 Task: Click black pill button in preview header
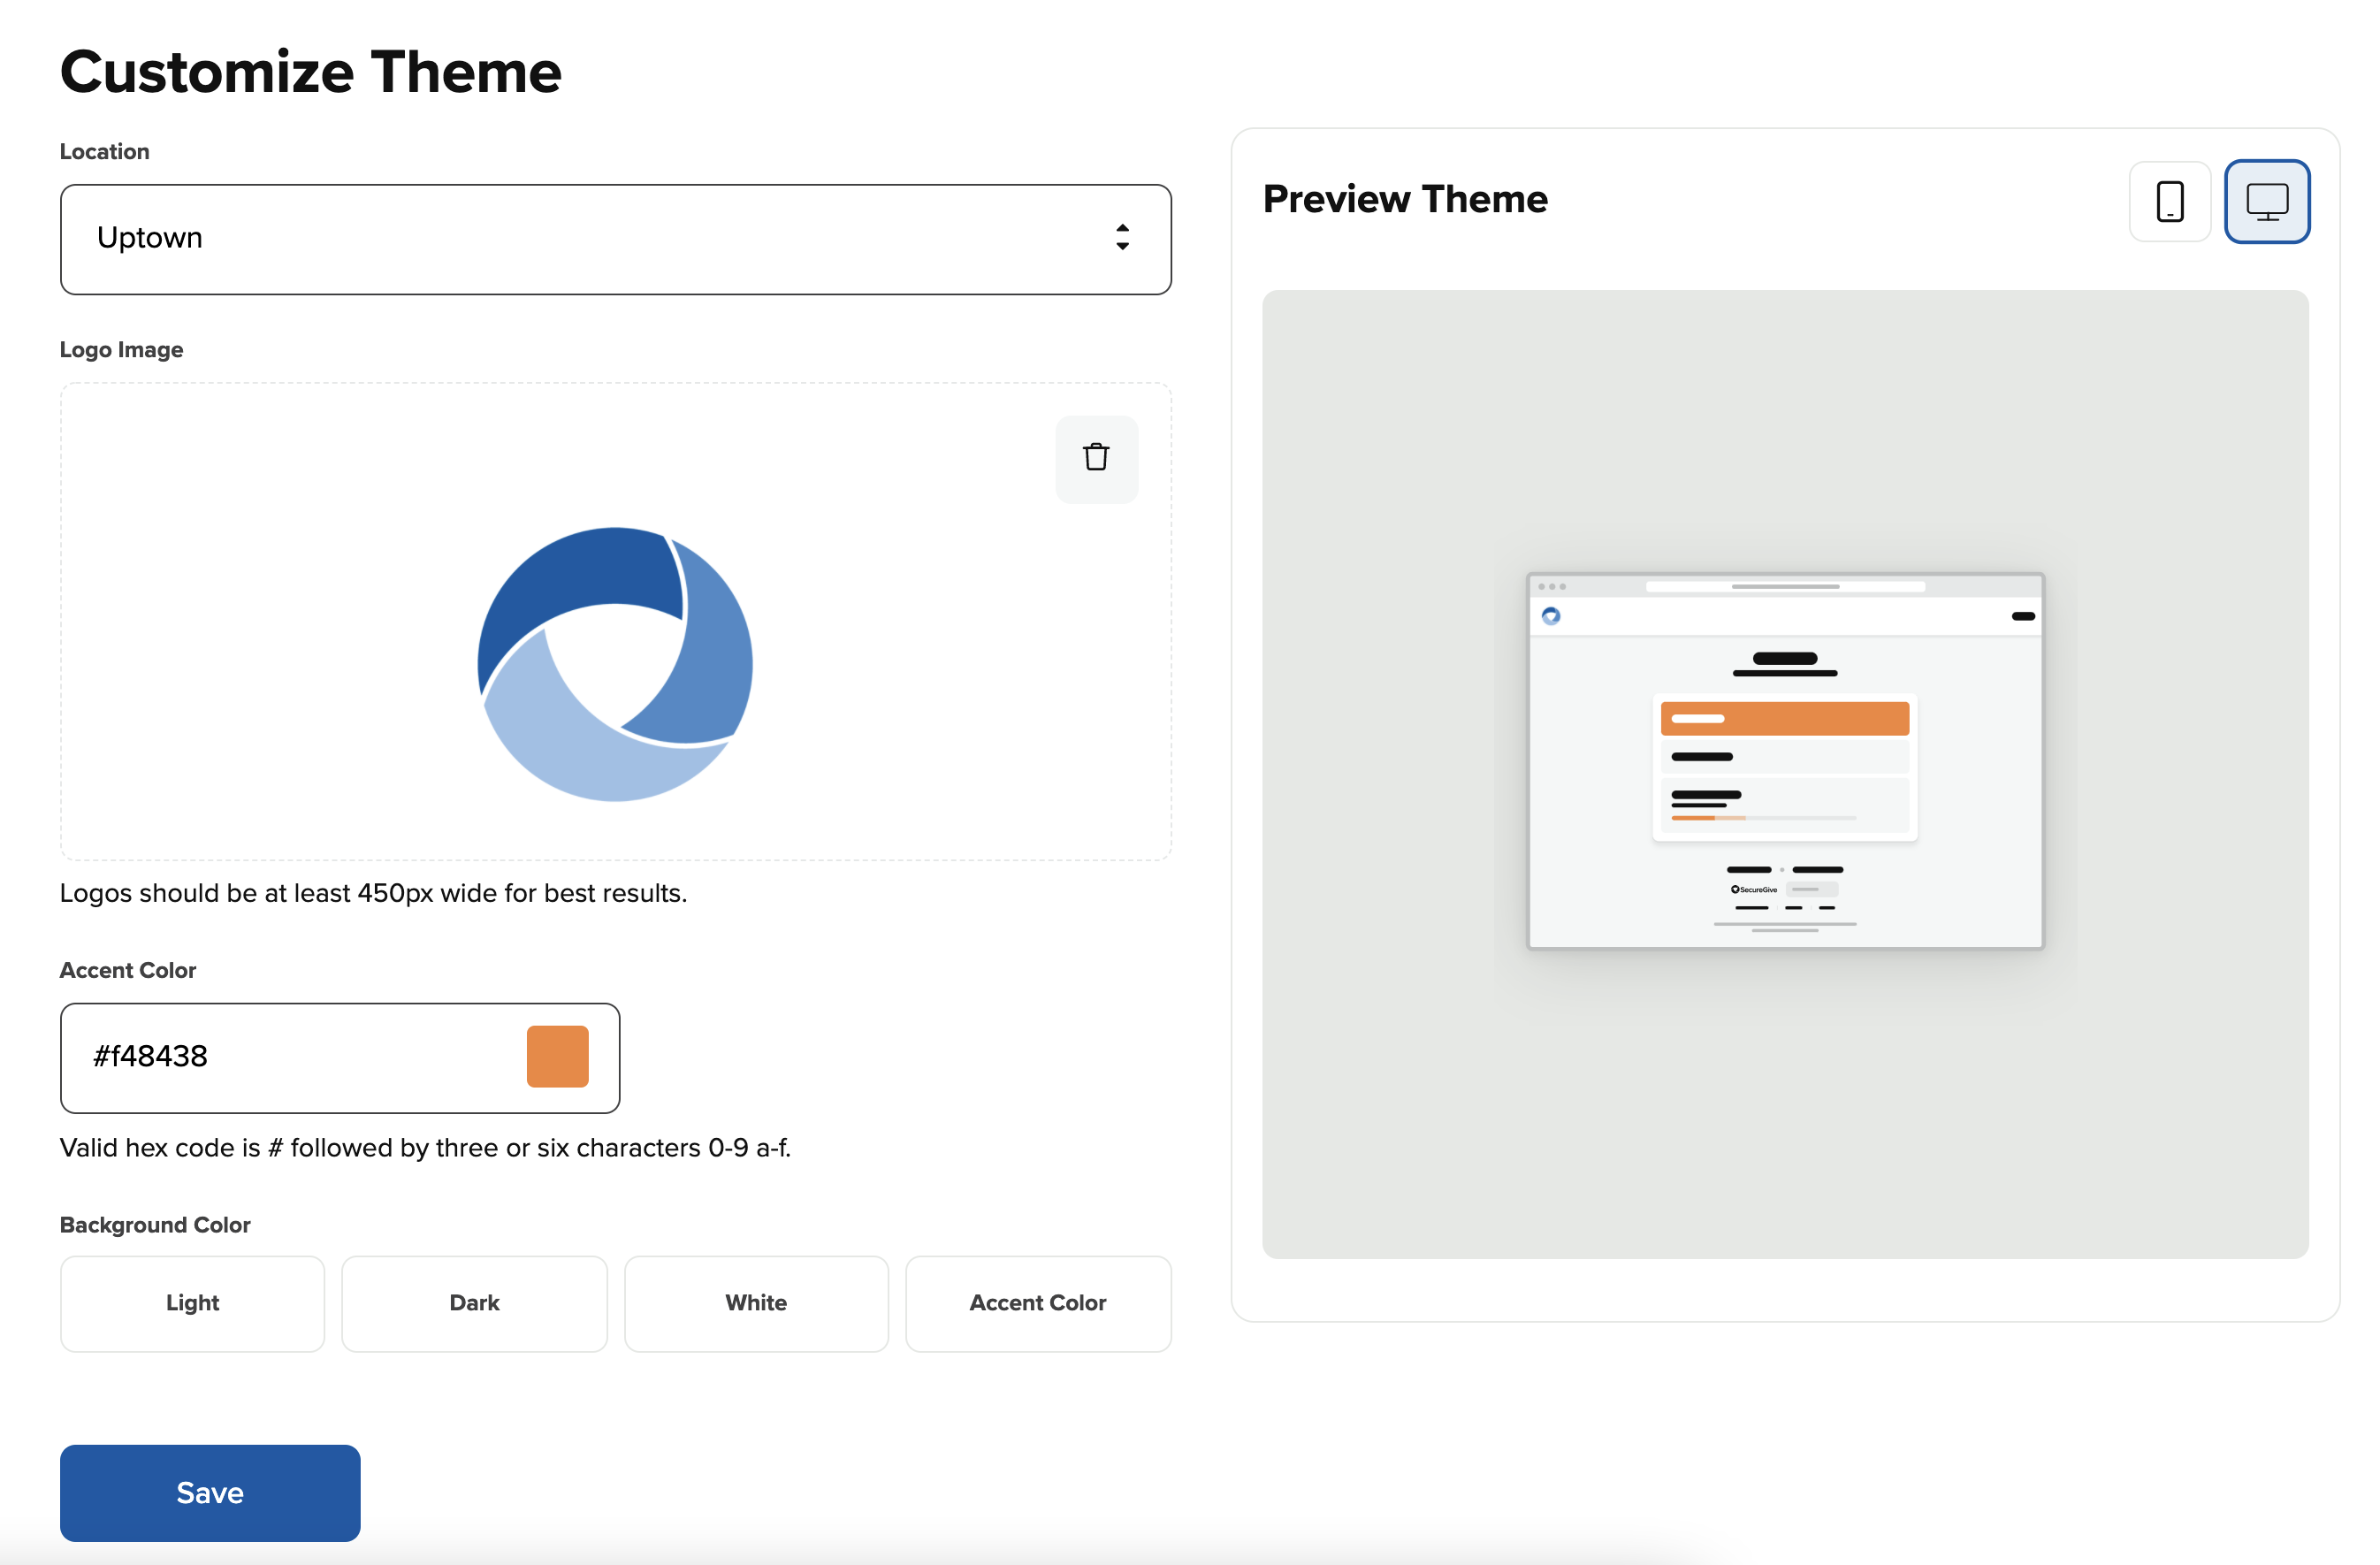tap(2022, 616)
